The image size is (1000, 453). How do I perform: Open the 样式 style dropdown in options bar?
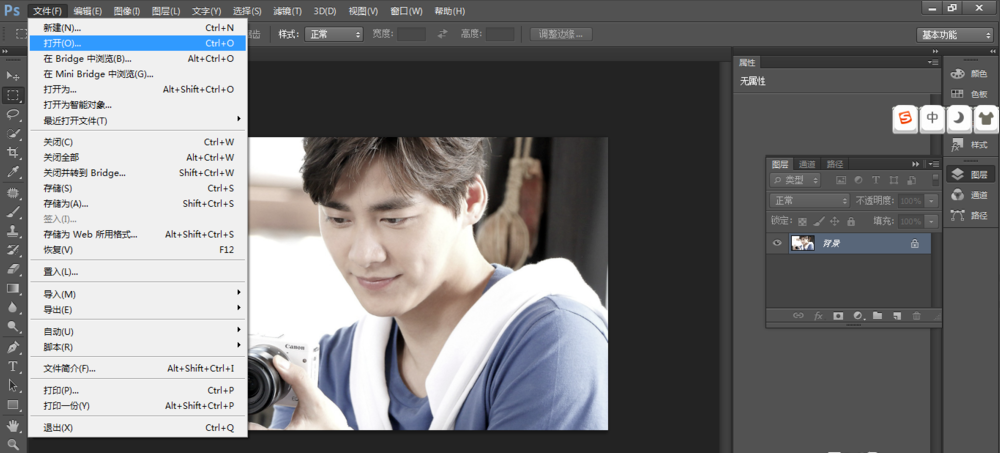tap(334, 34)
